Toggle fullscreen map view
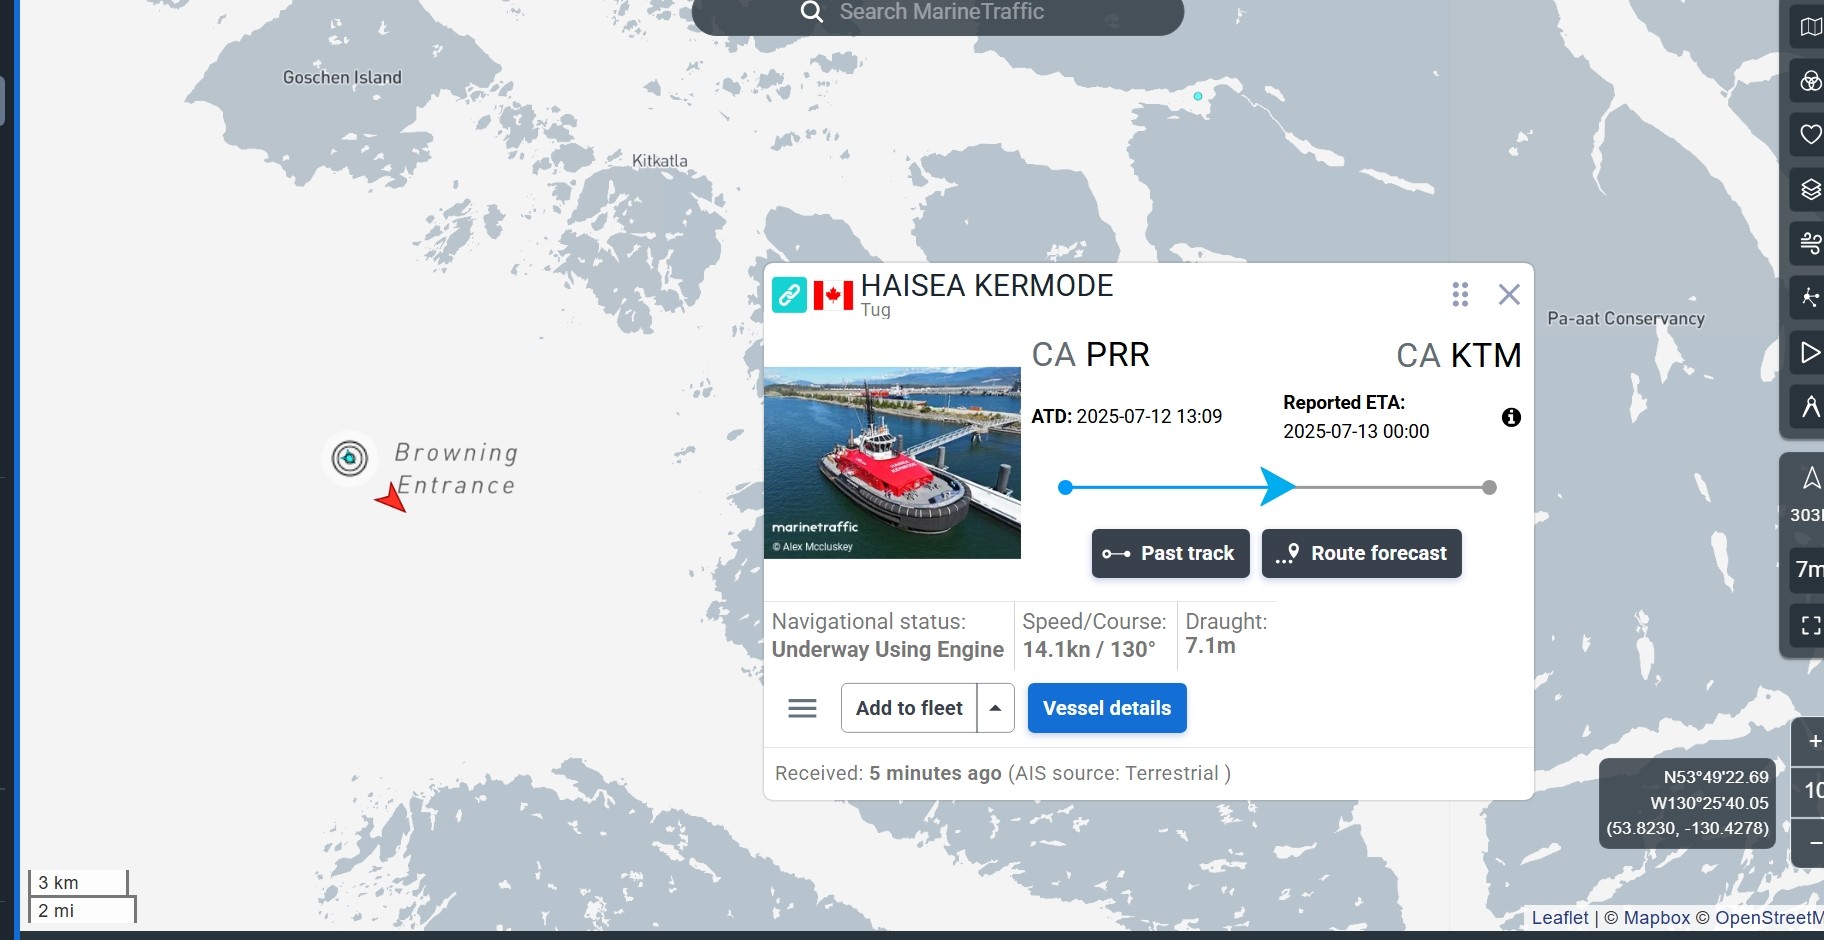1824x940 pixels. (x=1809, y=626)
